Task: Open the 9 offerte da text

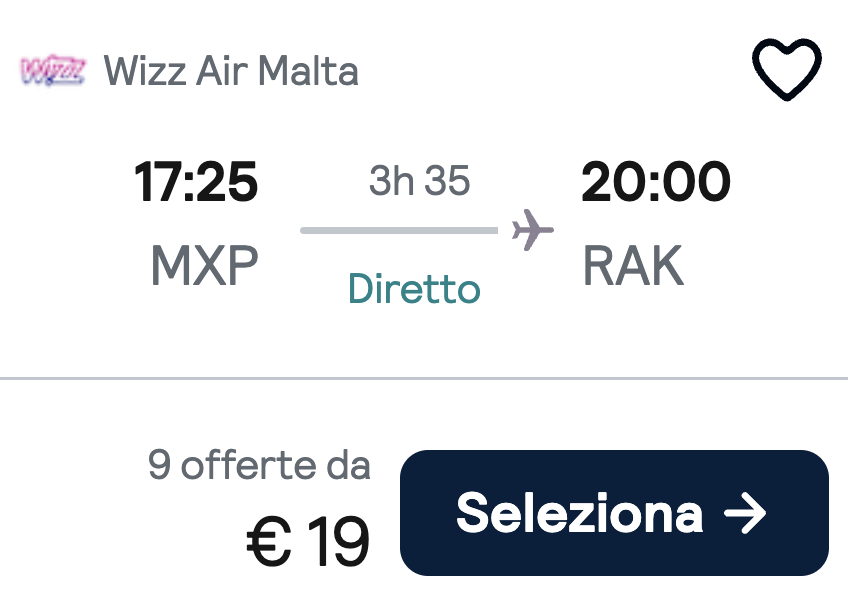Action: [x=259, y=465]
